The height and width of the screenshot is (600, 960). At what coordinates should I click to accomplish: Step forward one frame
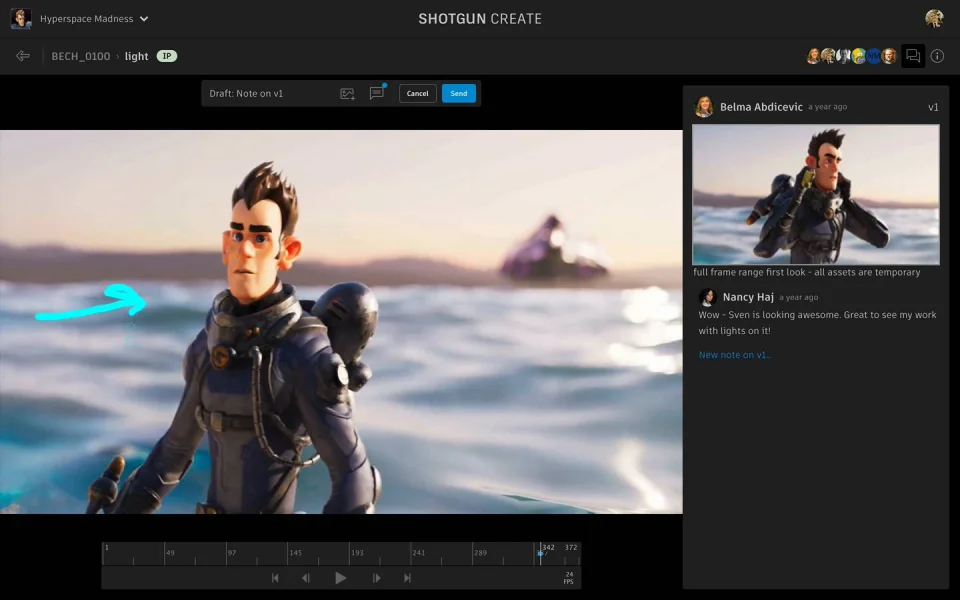click(x=377, y=578)
